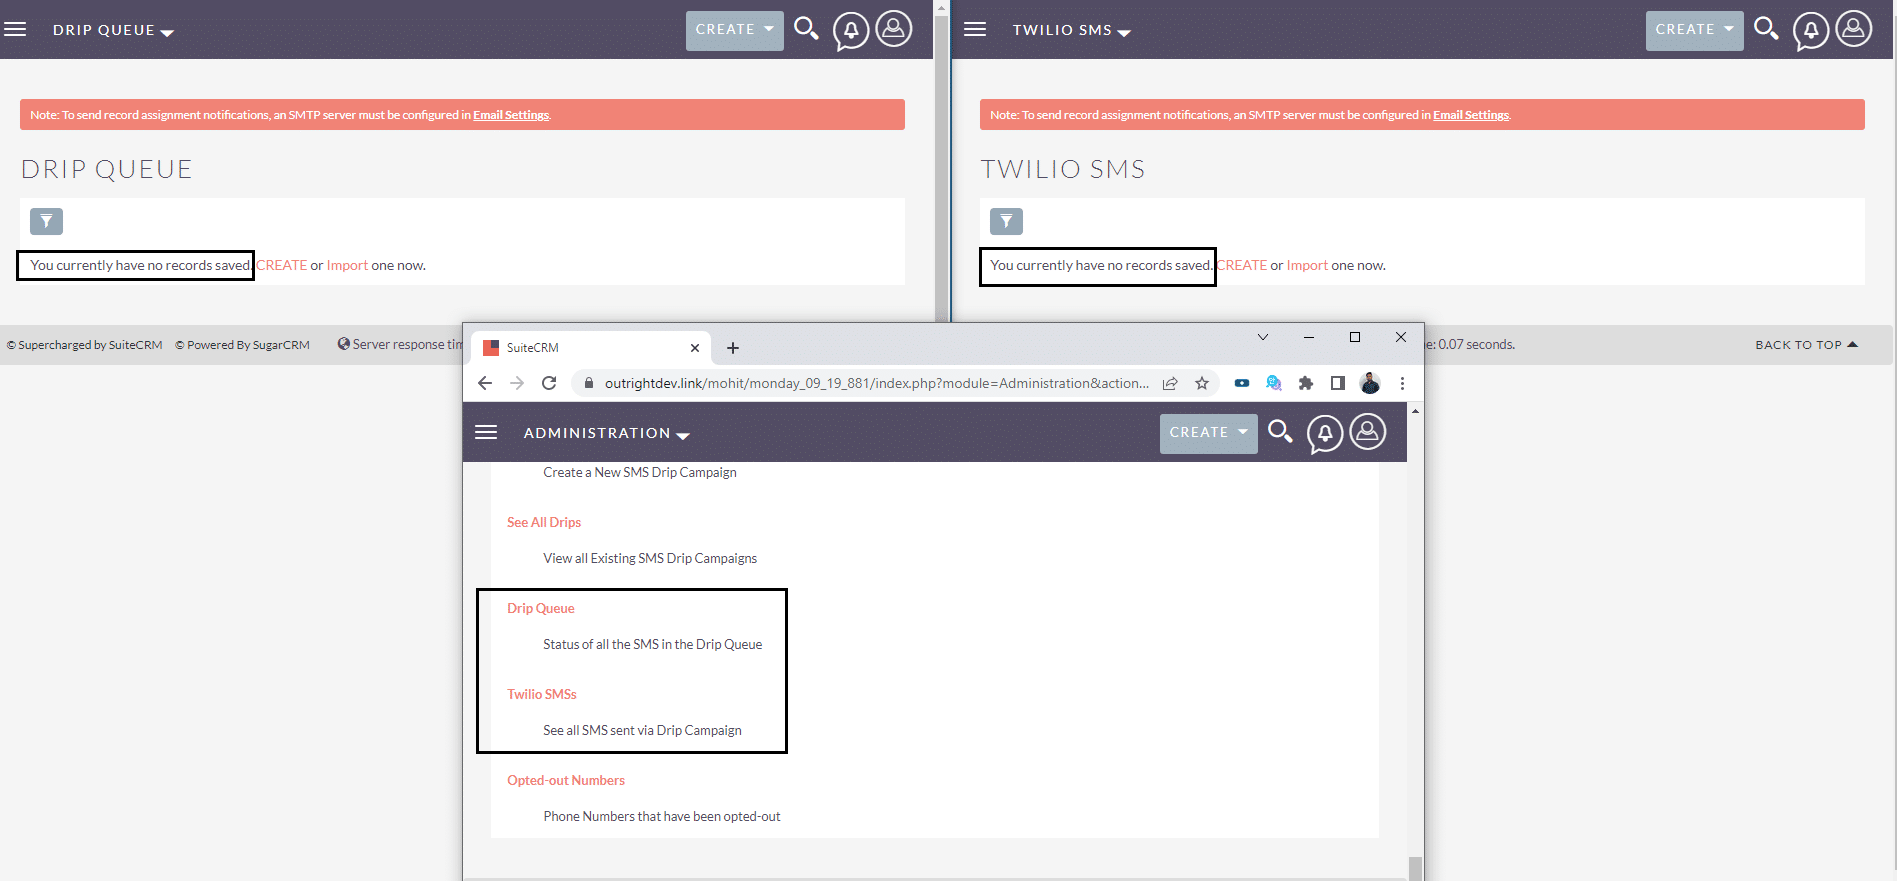1897x881 pixels.
Task: Open ADMINISTRATION module dropdown
Action: (x=606, y=433)
